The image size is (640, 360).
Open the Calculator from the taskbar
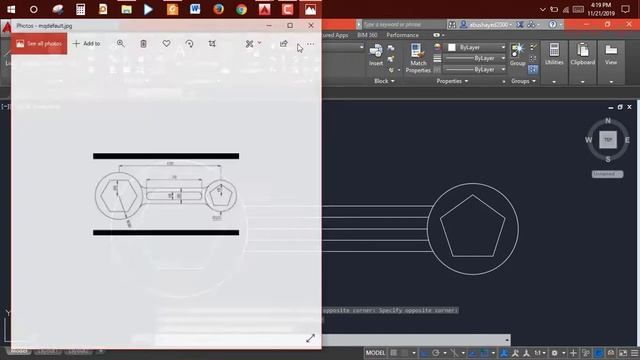[x=80, y=9]
